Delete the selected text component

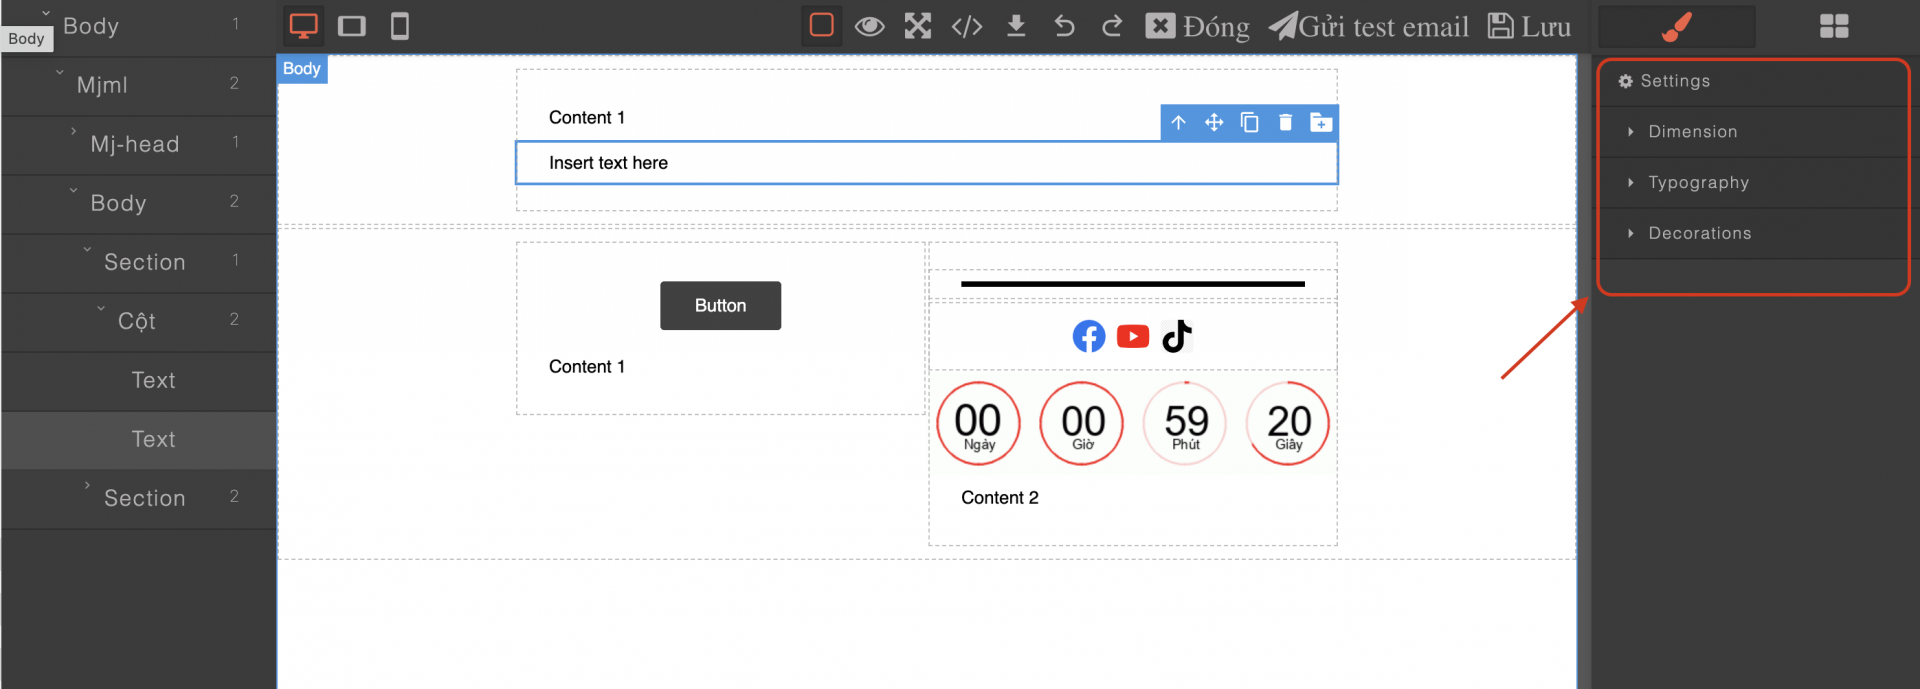(x=1286, y=122)
